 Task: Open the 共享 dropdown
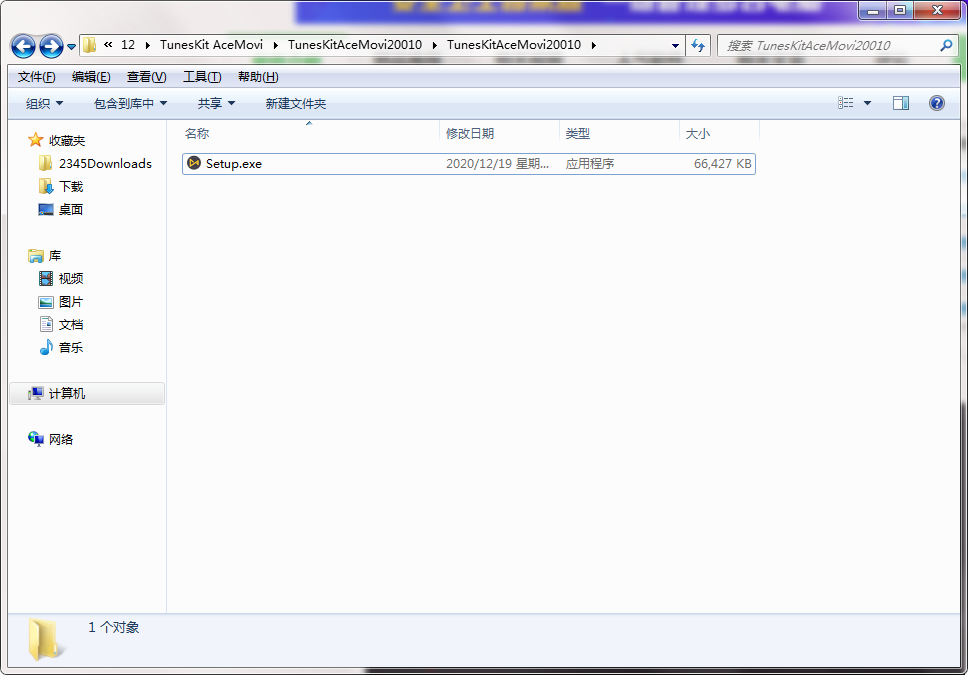[216, 103]
